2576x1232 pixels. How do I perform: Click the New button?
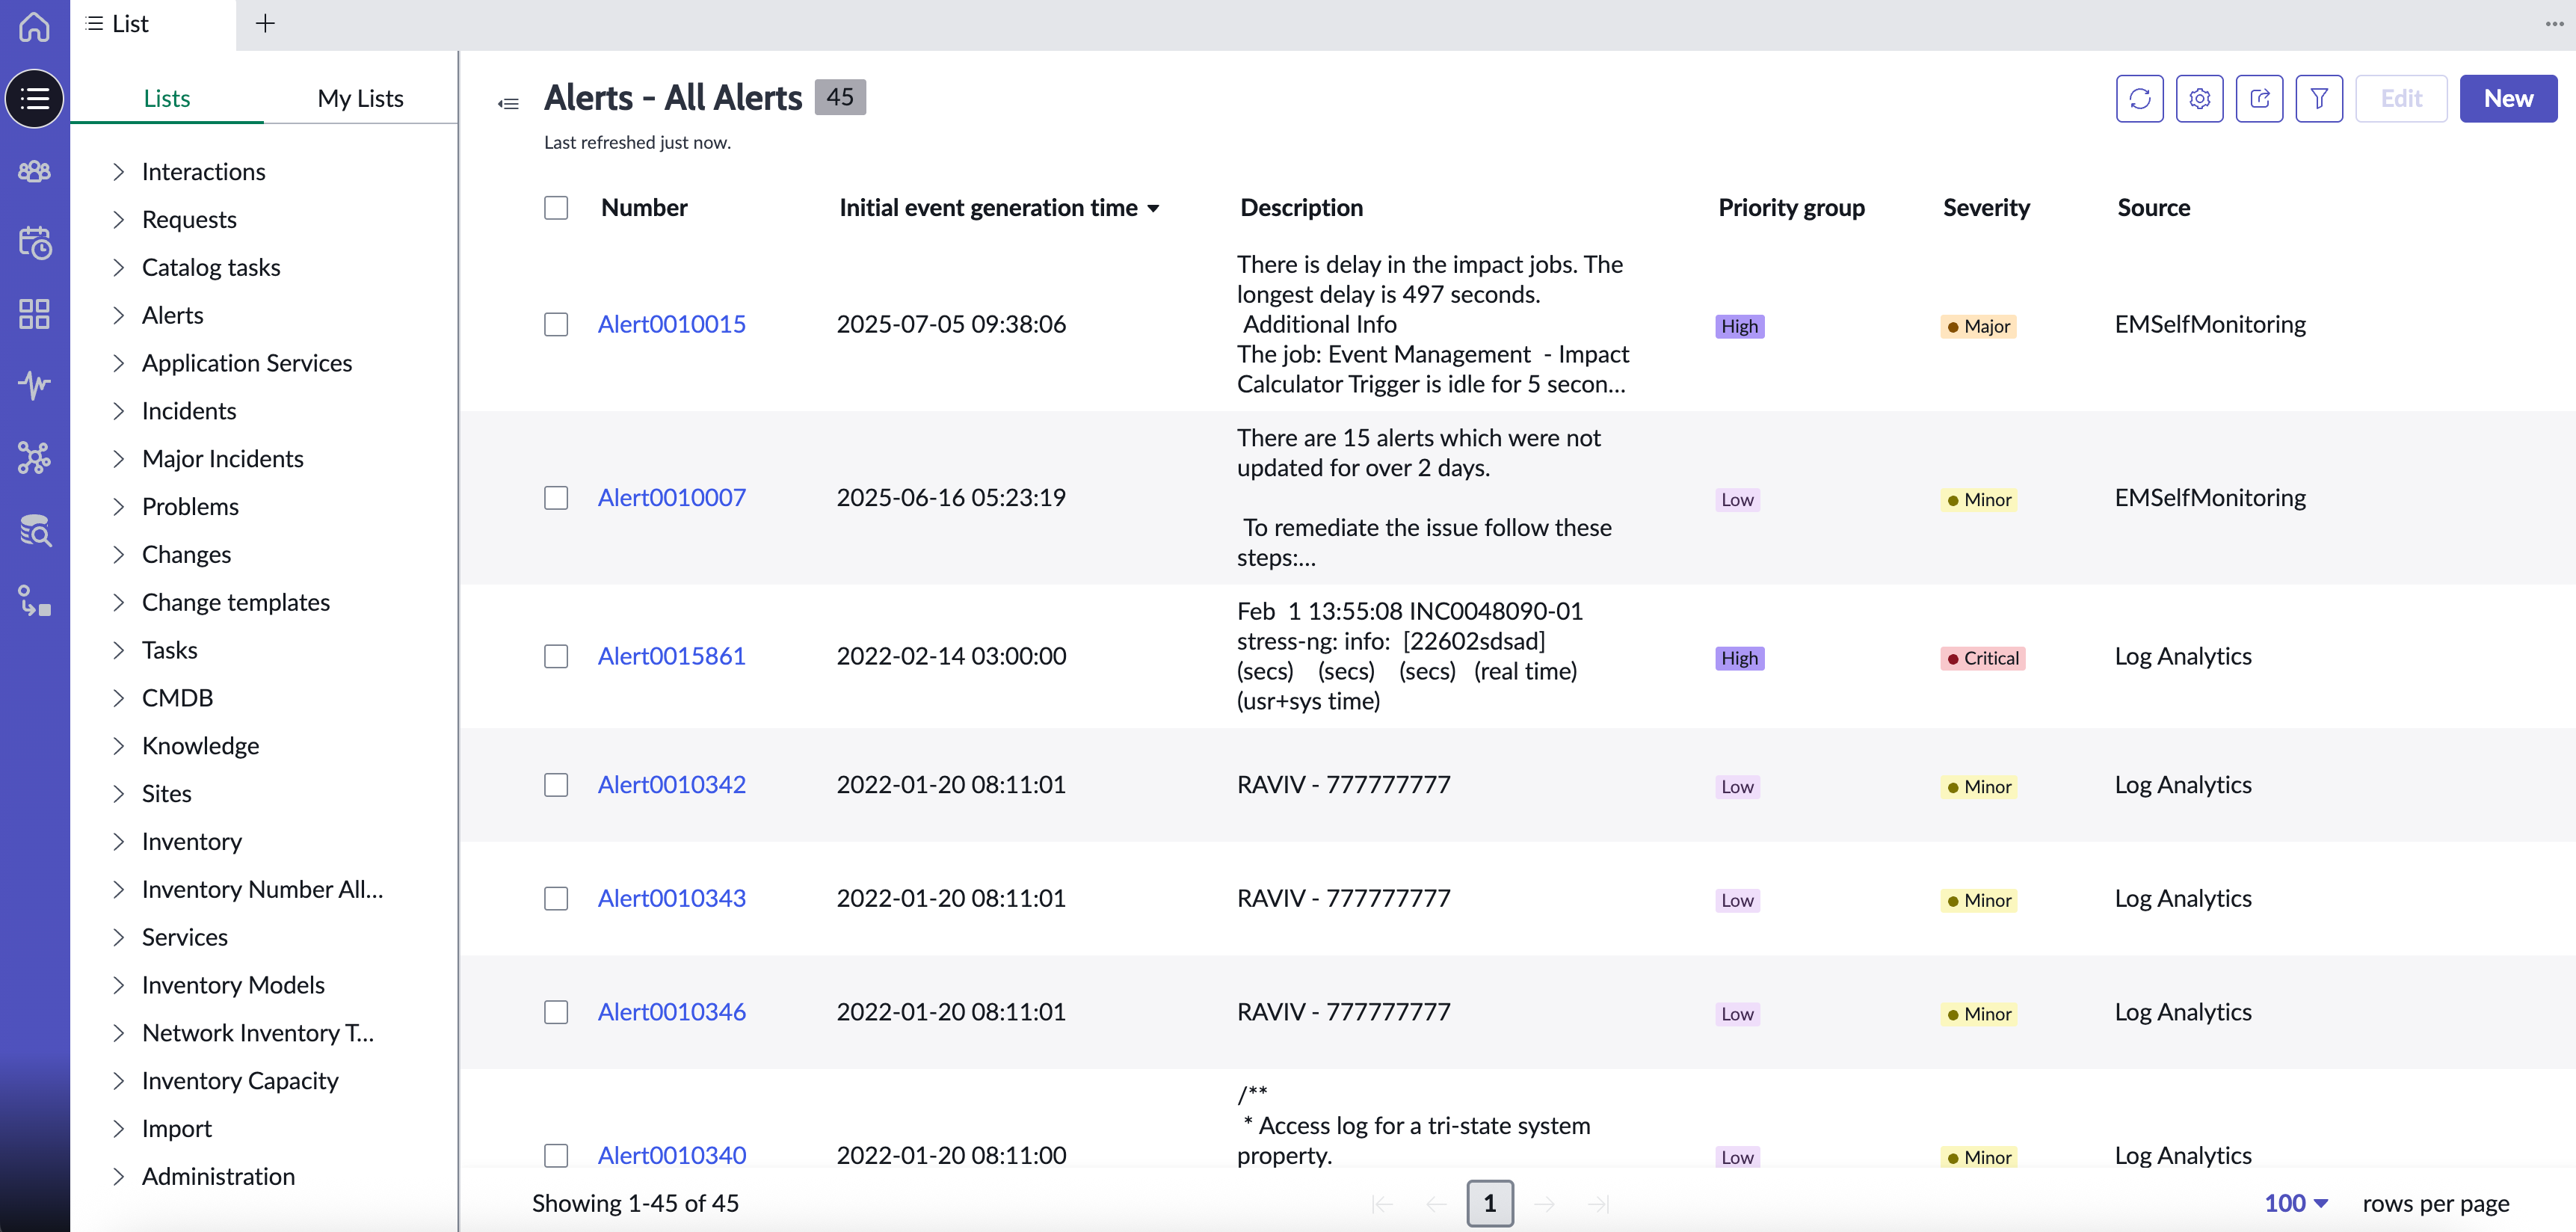tap(2507, 98)
